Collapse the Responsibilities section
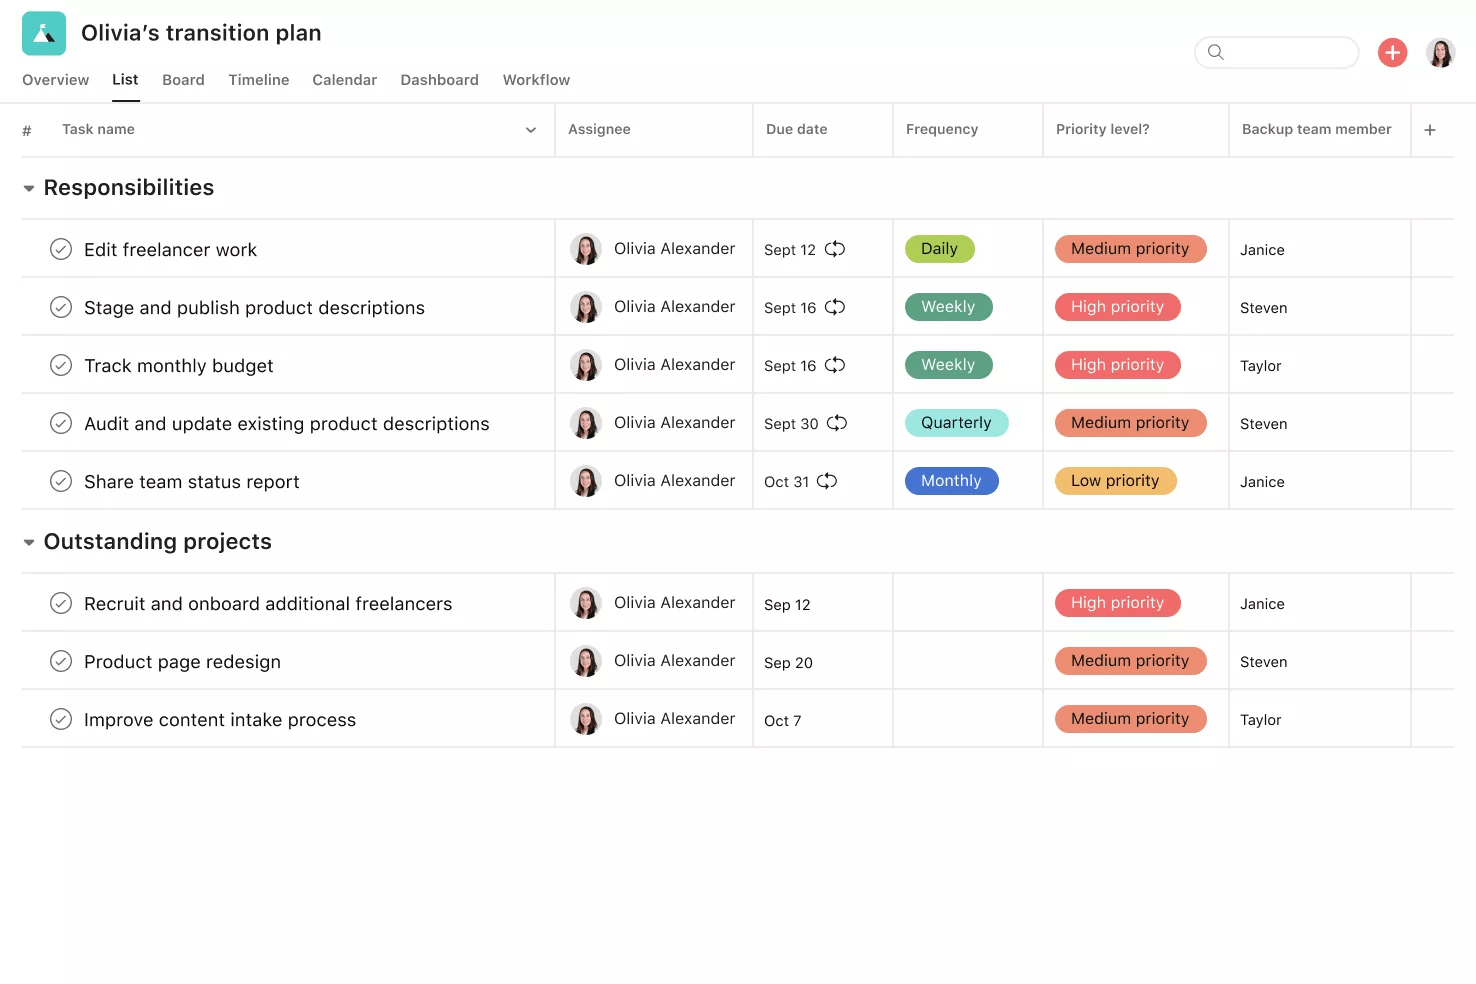 29,188
